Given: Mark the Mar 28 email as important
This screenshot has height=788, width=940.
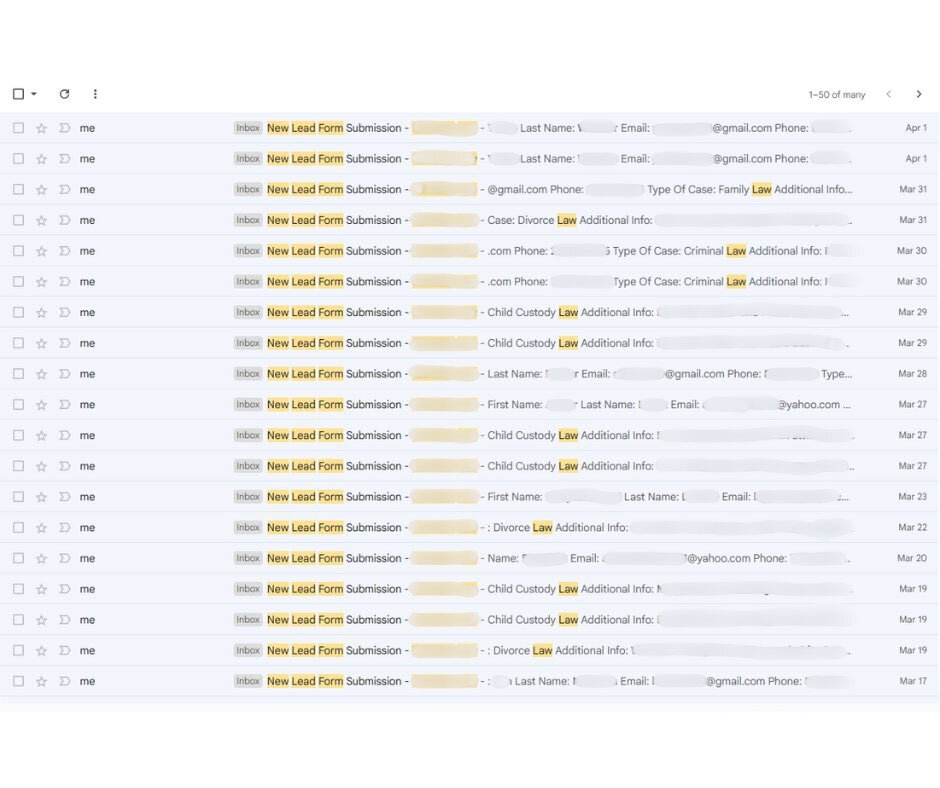Looking at the screenshot, I should pos(65,374).
